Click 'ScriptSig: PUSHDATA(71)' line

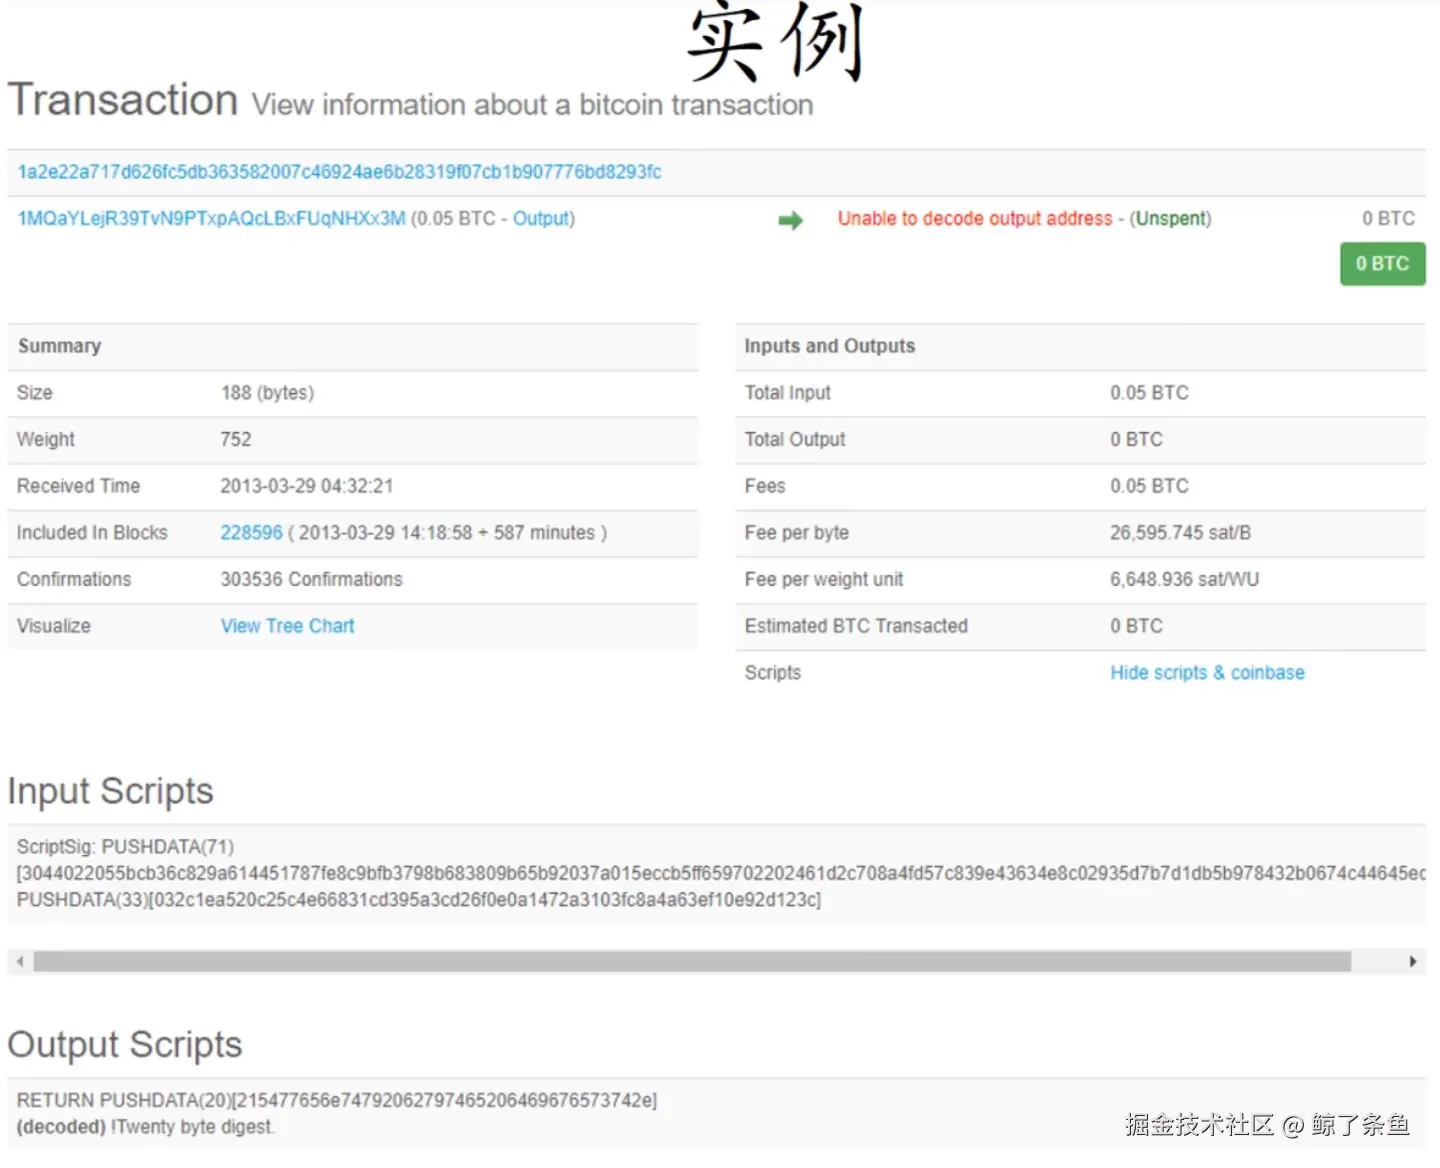click(x=125, y=847)
